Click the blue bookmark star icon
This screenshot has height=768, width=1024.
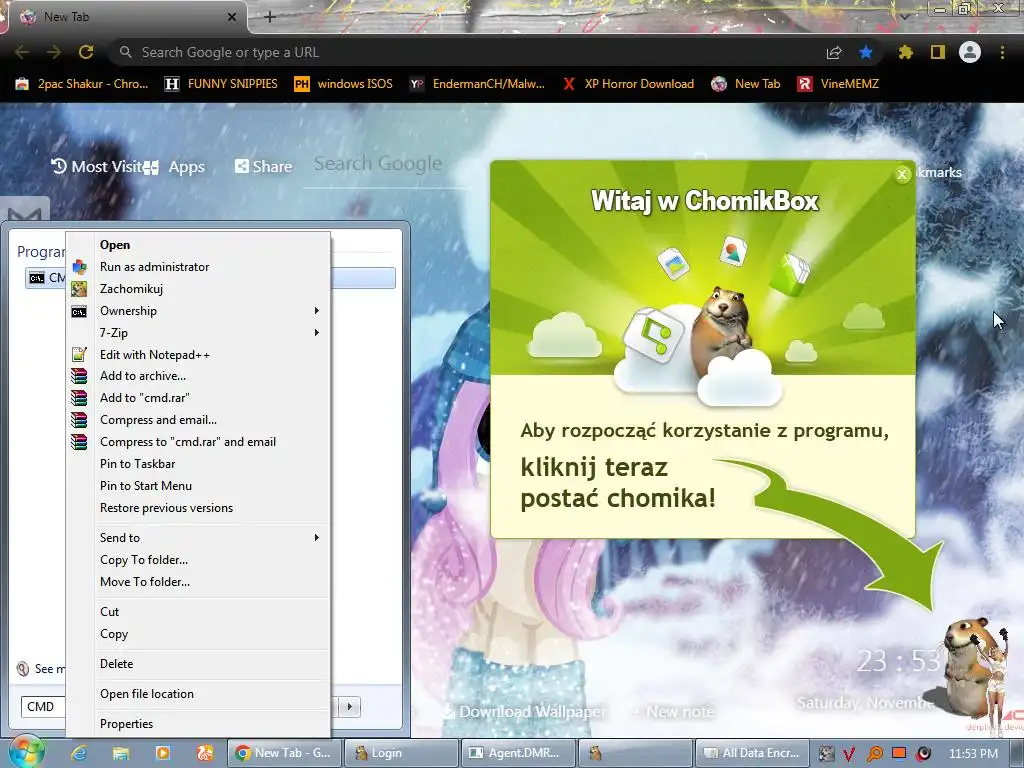click(x=866, y=52)
